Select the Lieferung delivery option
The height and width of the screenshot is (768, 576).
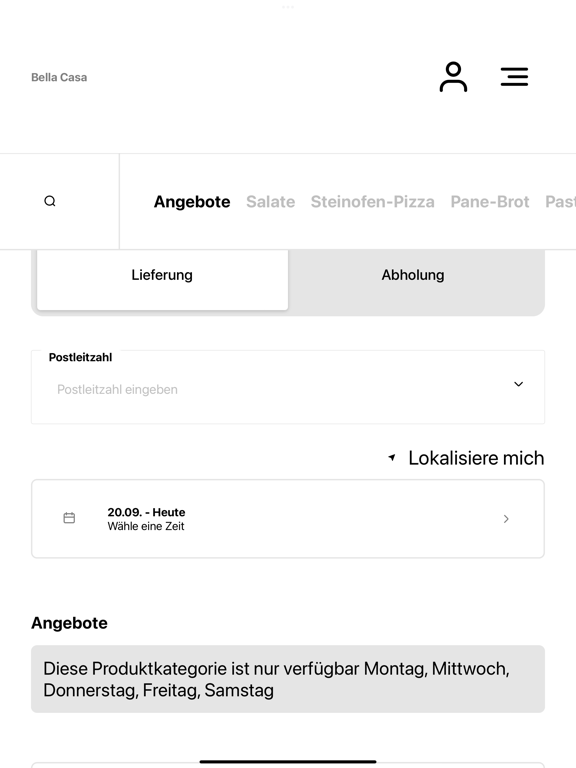pos(162,277)
